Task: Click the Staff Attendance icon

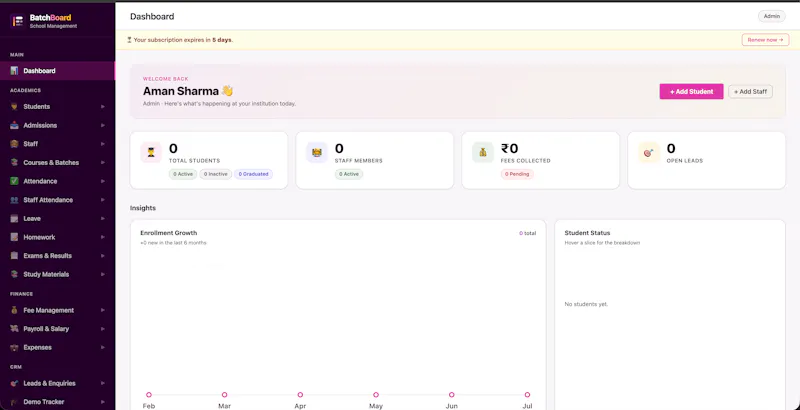Action: click(x=14, y=200)
